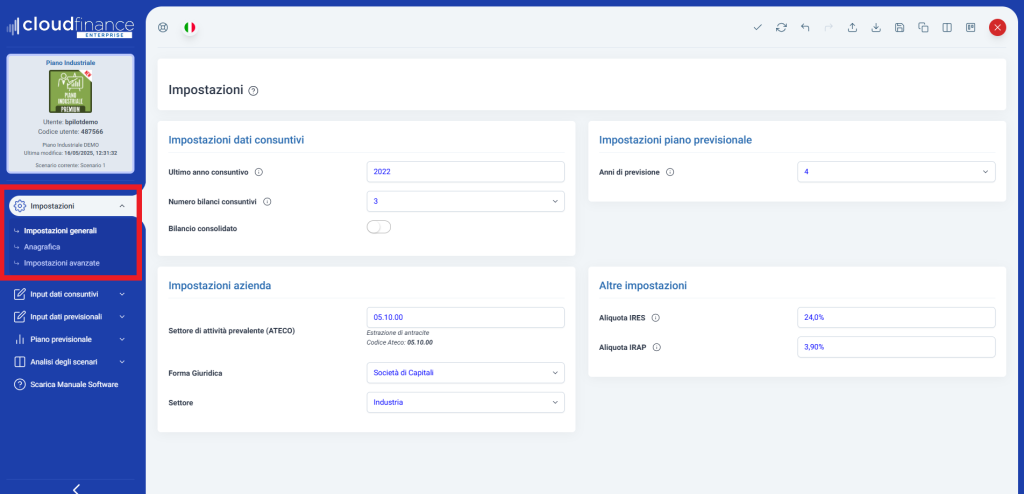Viewport: 1024px width, 494px height.
Task: Click info icon beside Aliquota IRES
Action: (656, 318)
